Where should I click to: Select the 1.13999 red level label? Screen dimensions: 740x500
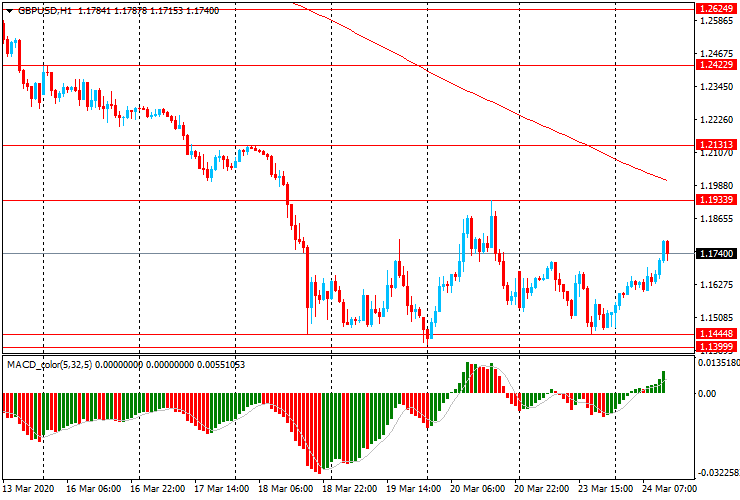click(716, 347)
